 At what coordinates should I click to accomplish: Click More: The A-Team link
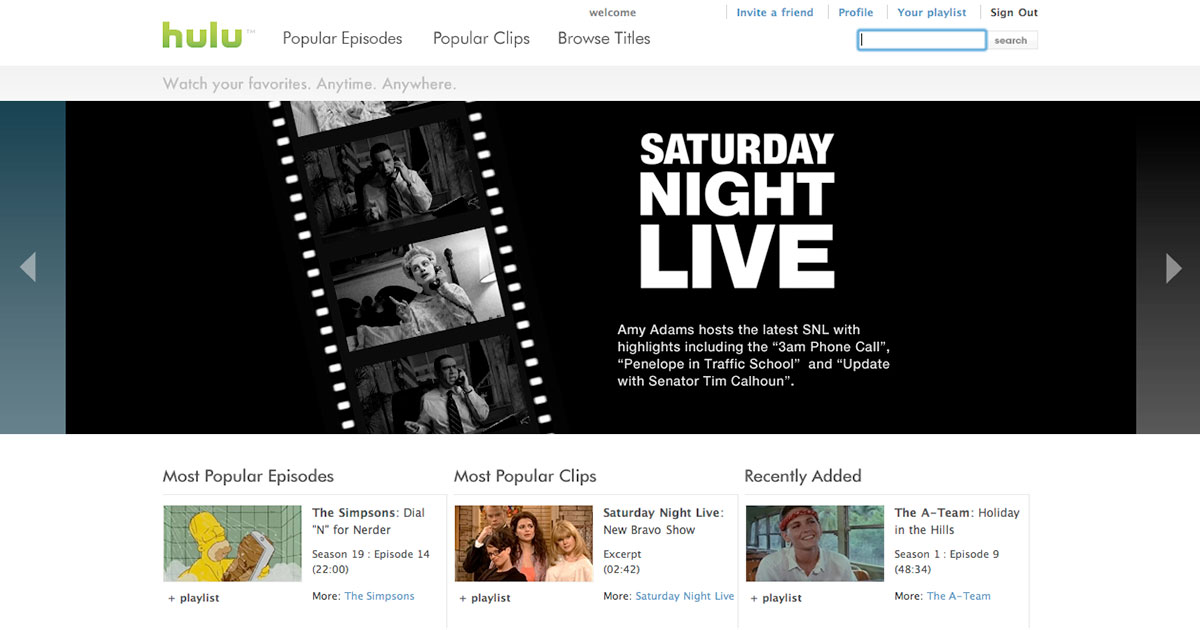[x=958, y=596]
